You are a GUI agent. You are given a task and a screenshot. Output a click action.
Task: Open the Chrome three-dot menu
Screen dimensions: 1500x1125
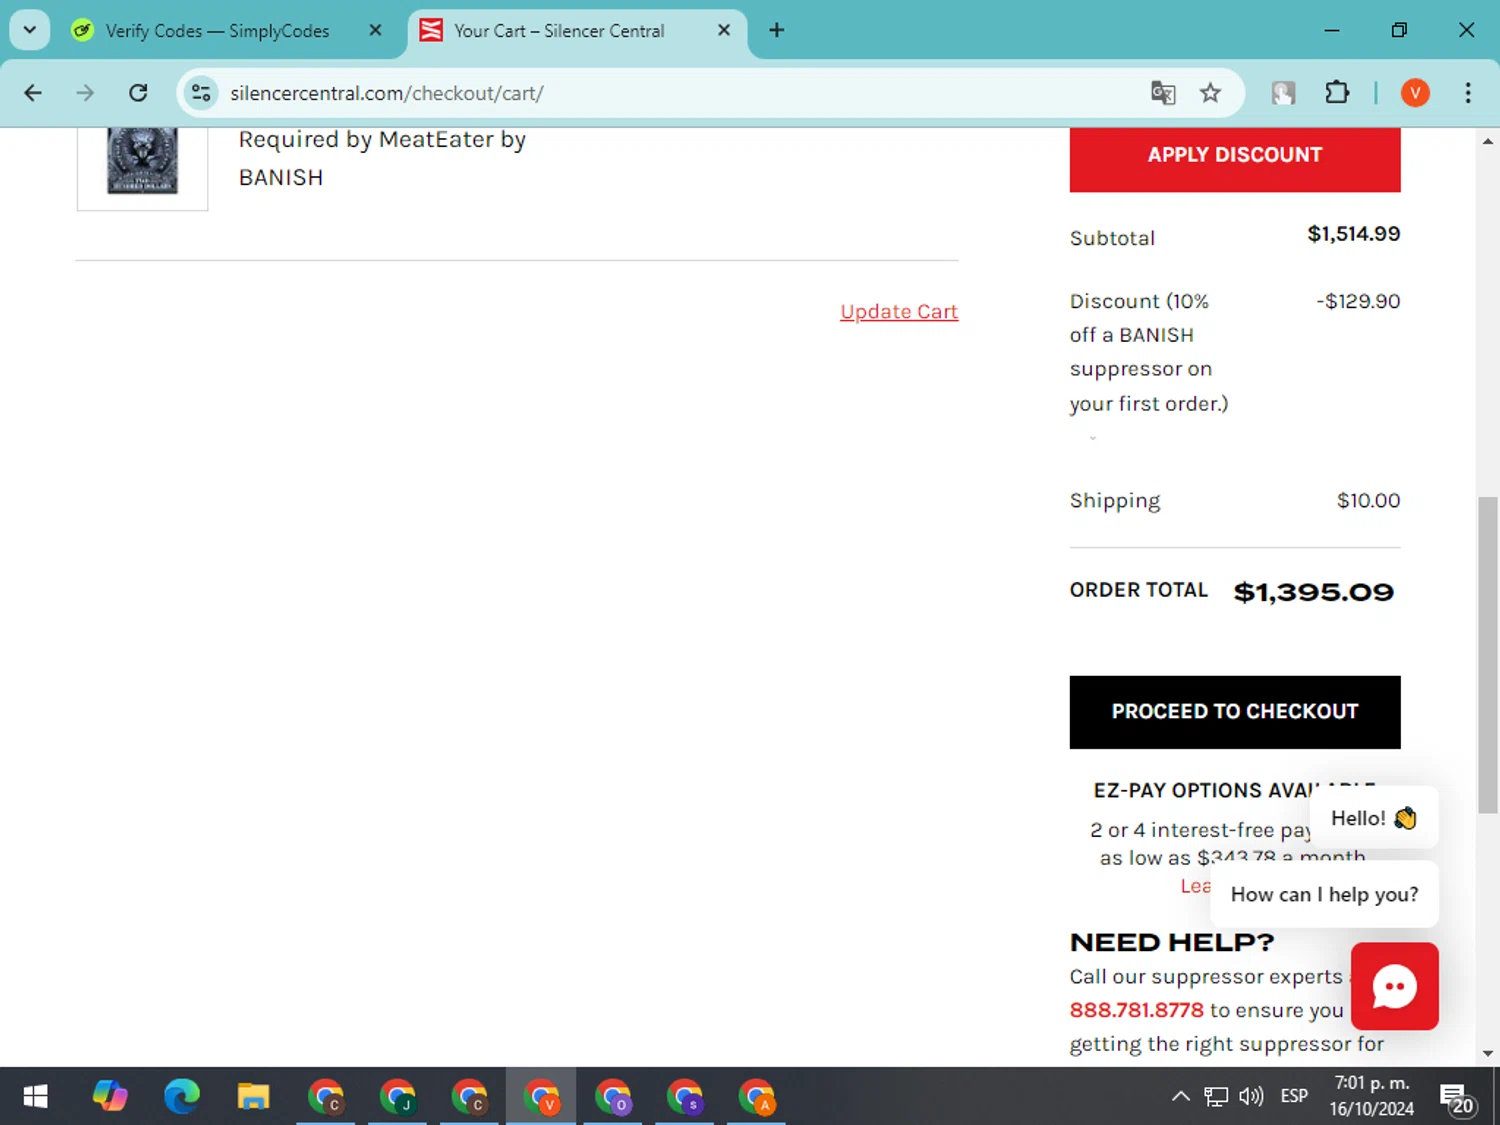pos(1468,93)
